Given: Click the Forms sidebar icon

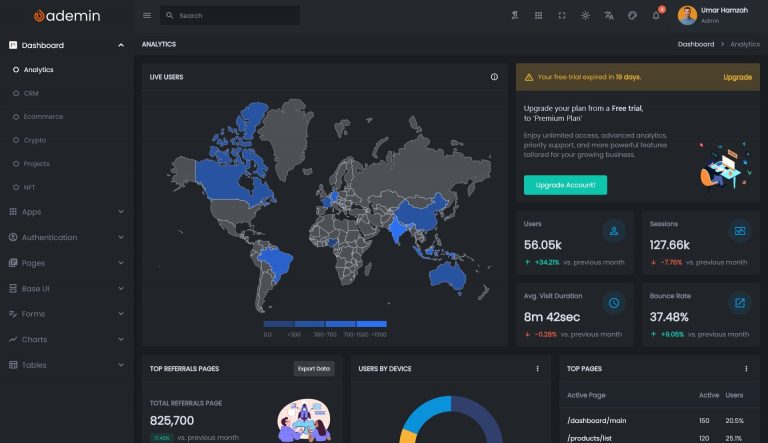Looking at the screenshot, I should coord(13,314).
